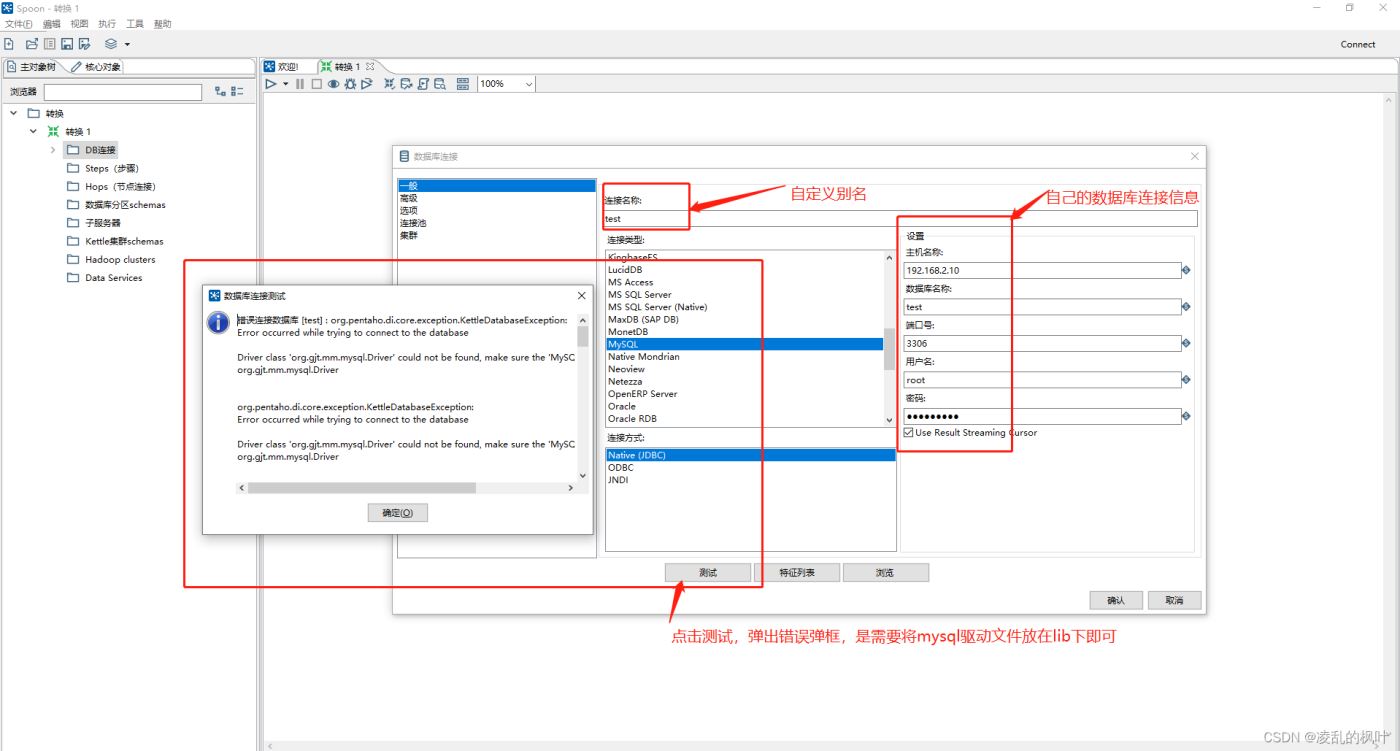This screenshot has height=751, width=1400.
Task: Click the Stop transformation icon
Action: pos(317,84)
